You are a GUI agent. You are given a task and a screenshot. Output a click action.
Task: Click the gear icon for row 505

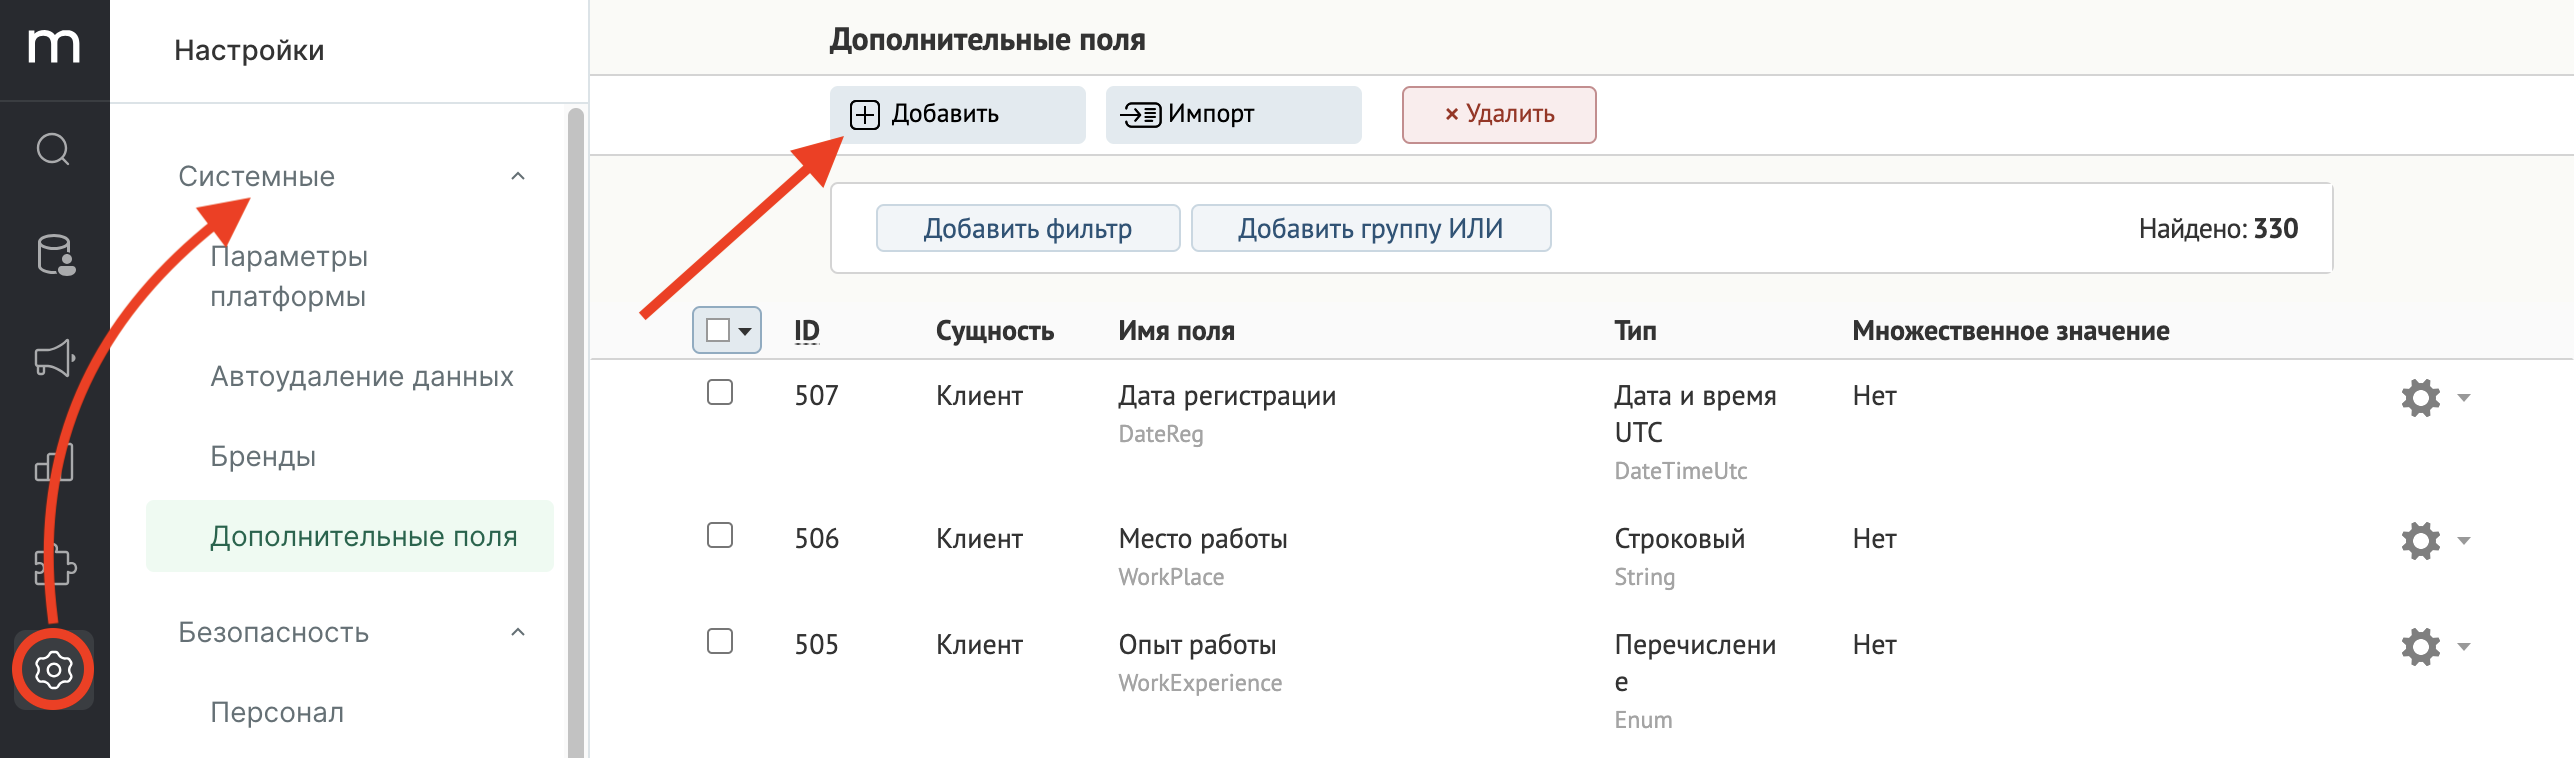[x=2421, y=646]
